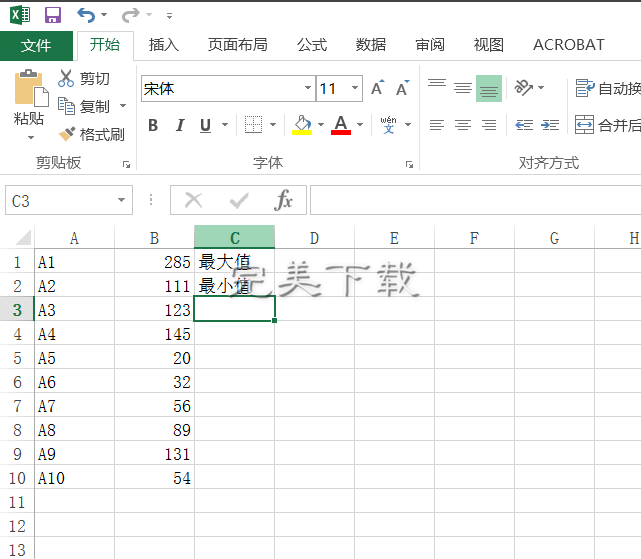Select column A header

(x=74, y=238)
